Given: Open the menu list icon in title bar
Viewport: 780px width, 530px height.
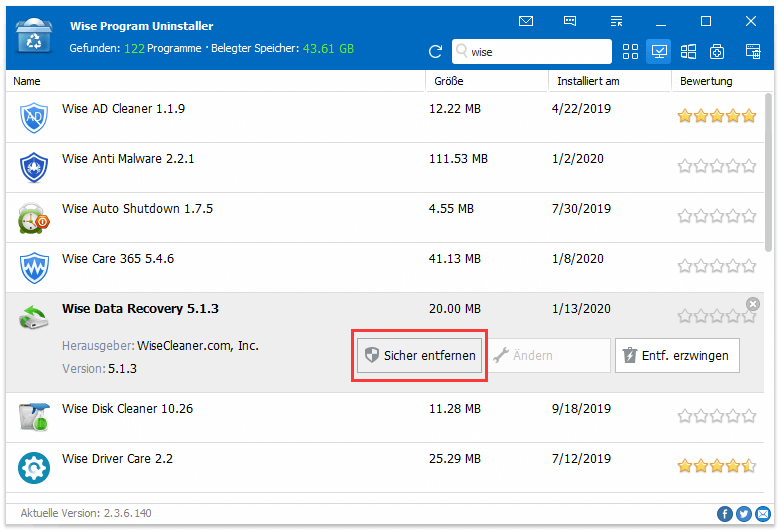Looking at the screenshot, I should point(616,21).
